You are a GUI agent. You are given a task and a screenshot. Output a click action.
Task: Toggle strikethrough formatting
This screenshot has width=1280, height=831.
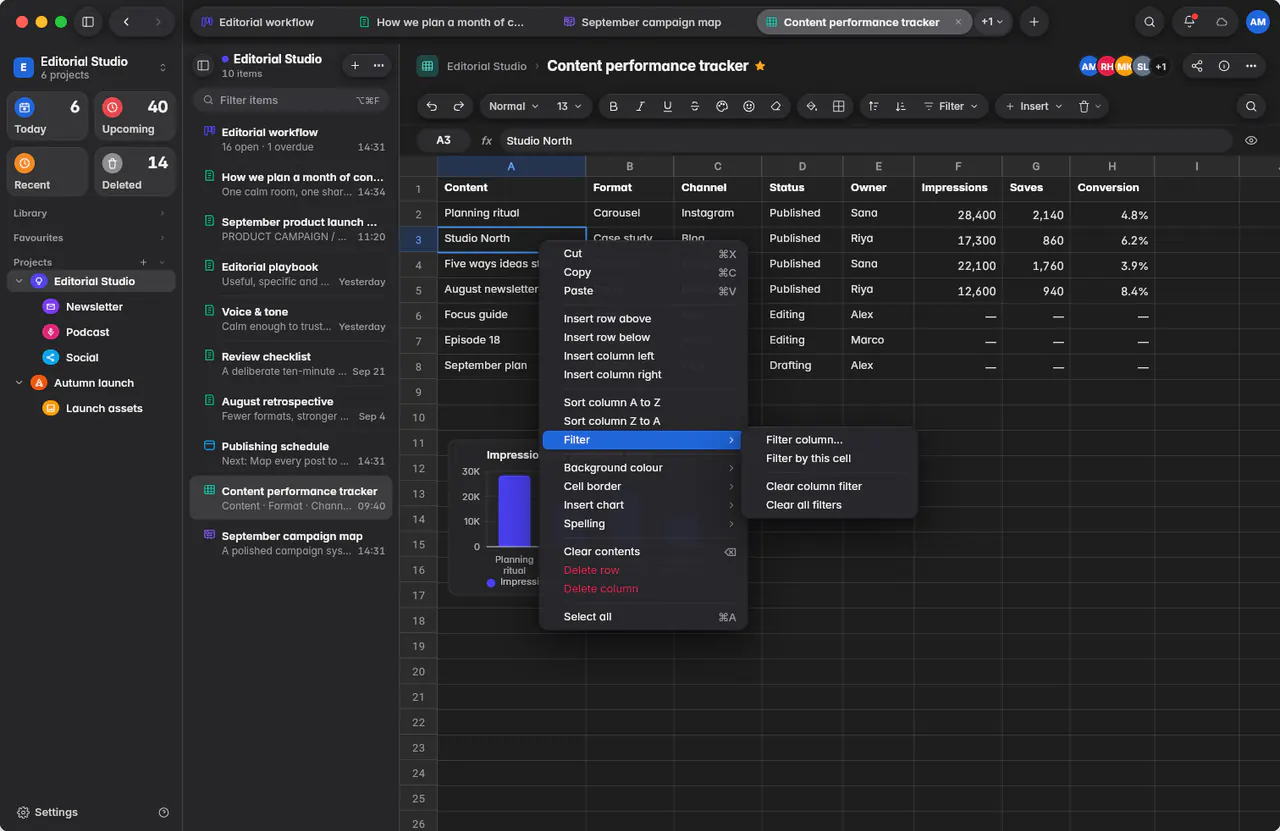[x=695, y=106]
